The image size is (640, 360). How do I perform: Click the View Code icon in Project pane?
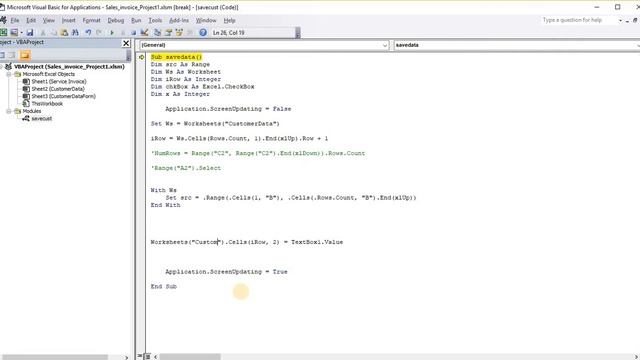2,56
